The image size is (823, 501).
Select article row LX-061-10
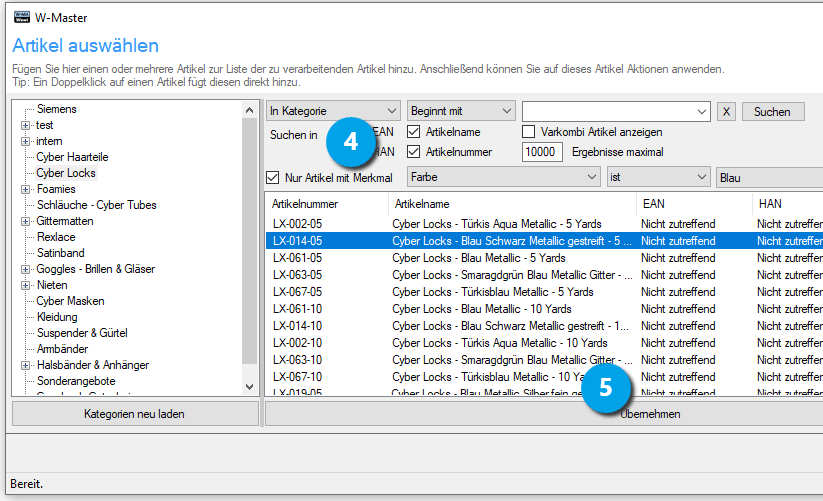click(544, 309)
